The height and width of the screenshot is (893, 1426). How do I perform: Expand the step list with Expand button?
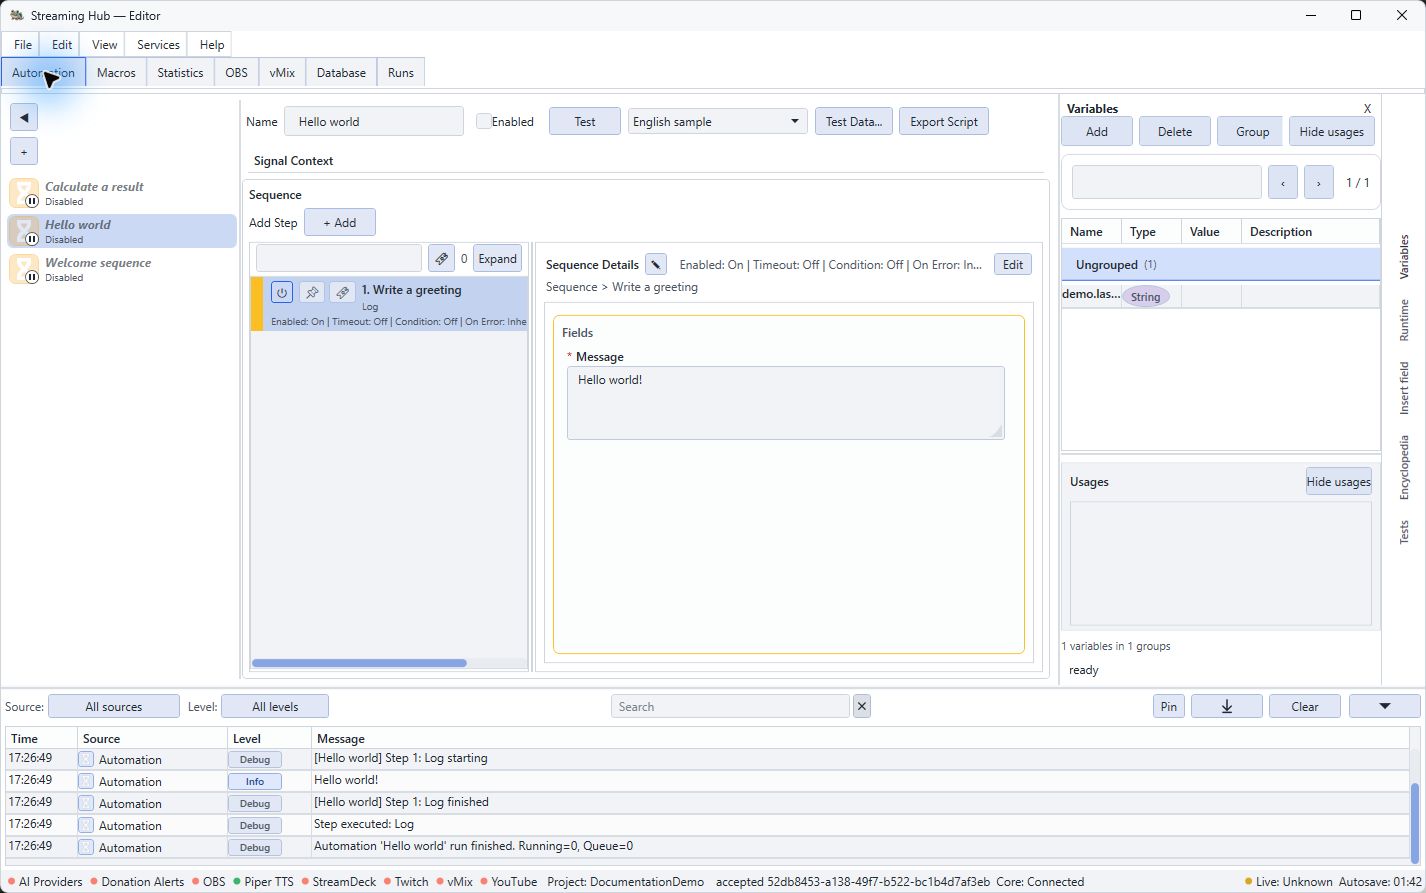pos(497,258)
